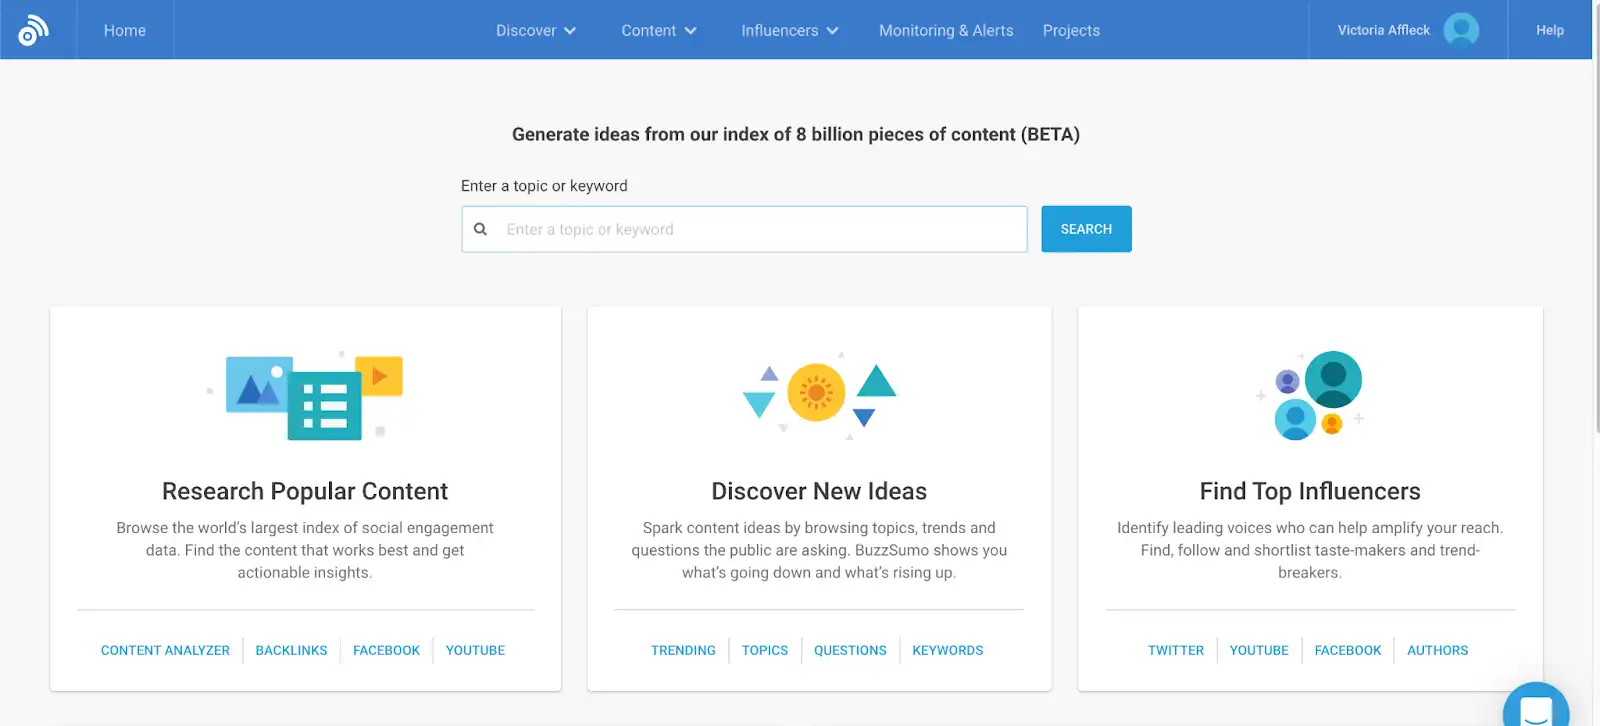
Task: Focus the topic or keyword field
Action: [744, 229]
